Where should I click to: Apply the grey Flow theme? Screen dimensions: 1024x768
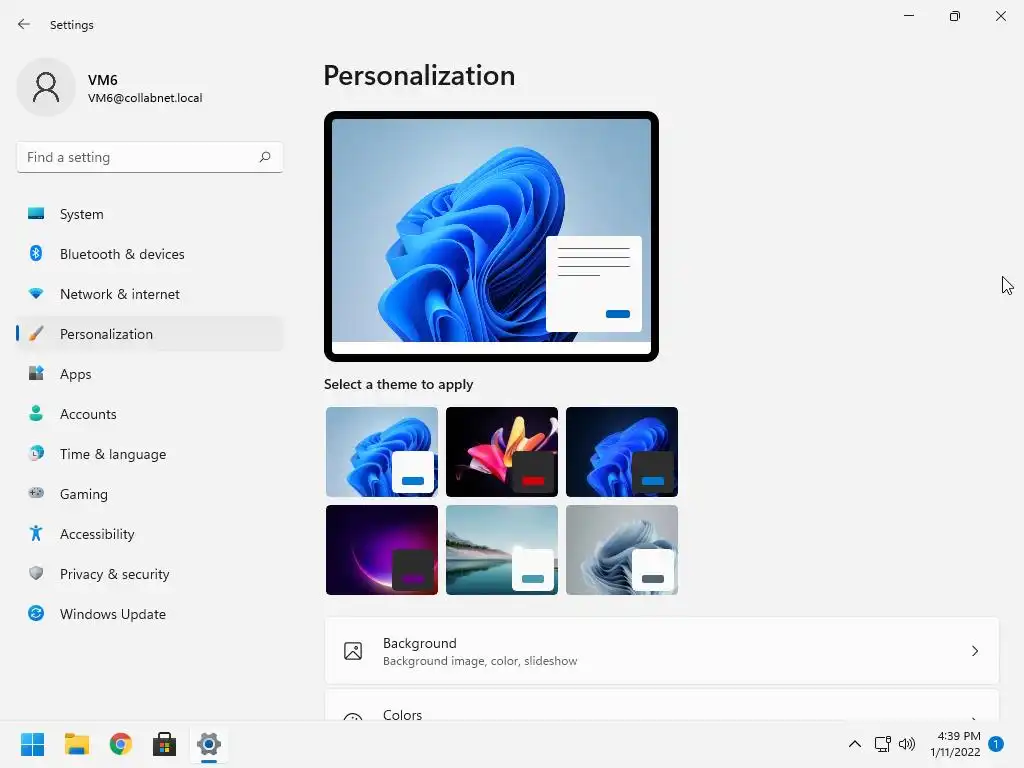point(622,550)
